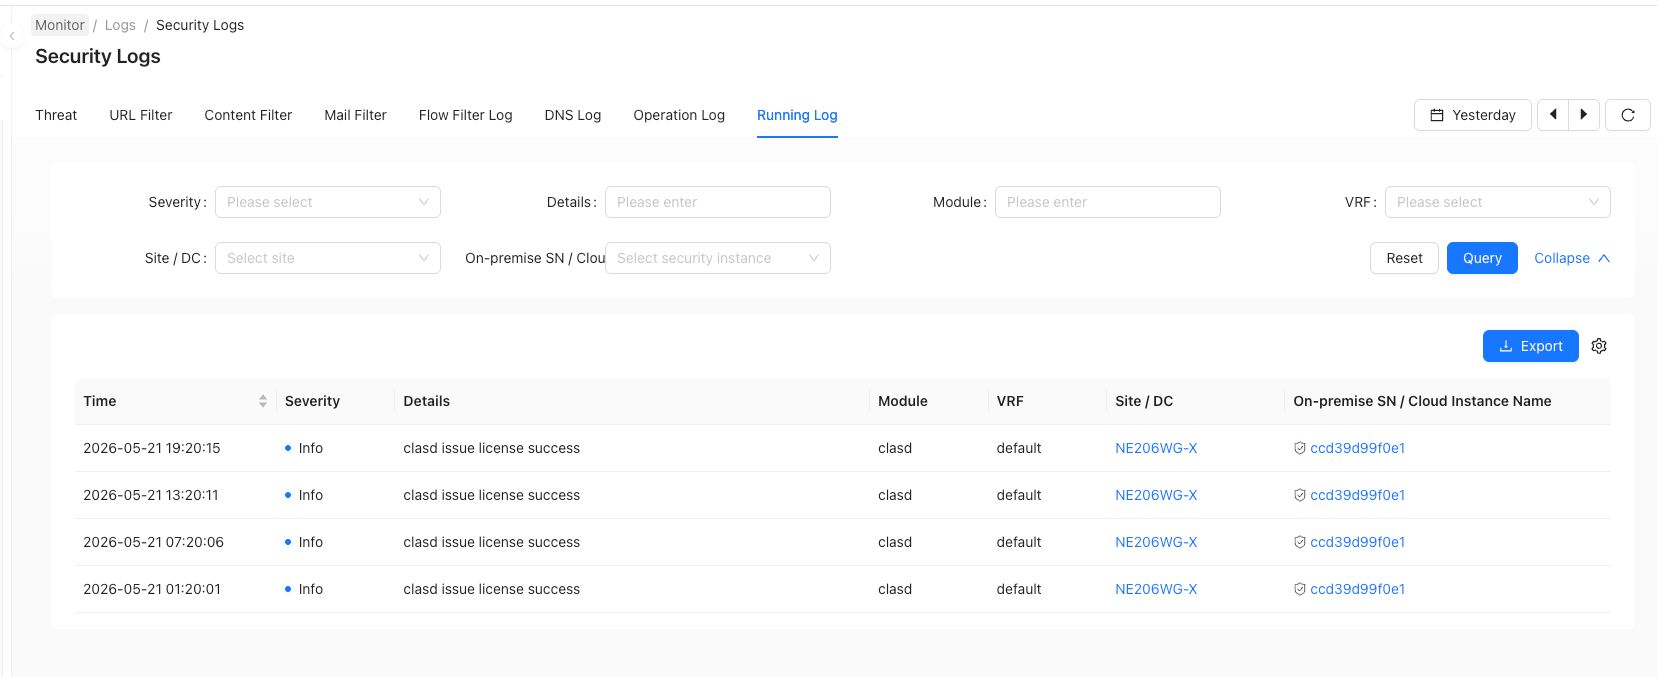
Task: Open NE206WG-X link in 19:20:15 row
Action: 1156,448
